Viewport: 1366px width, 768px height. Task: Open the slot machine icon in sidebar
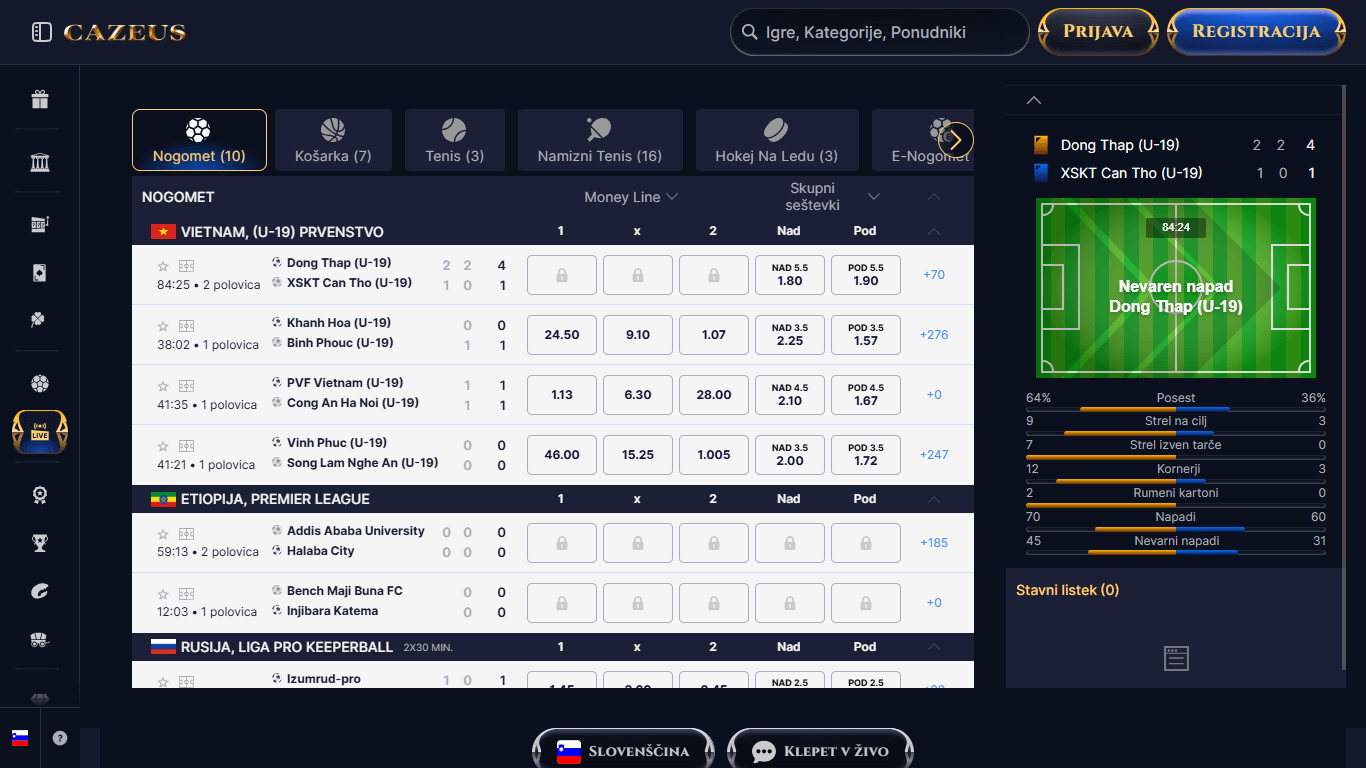tap(40, 224)
